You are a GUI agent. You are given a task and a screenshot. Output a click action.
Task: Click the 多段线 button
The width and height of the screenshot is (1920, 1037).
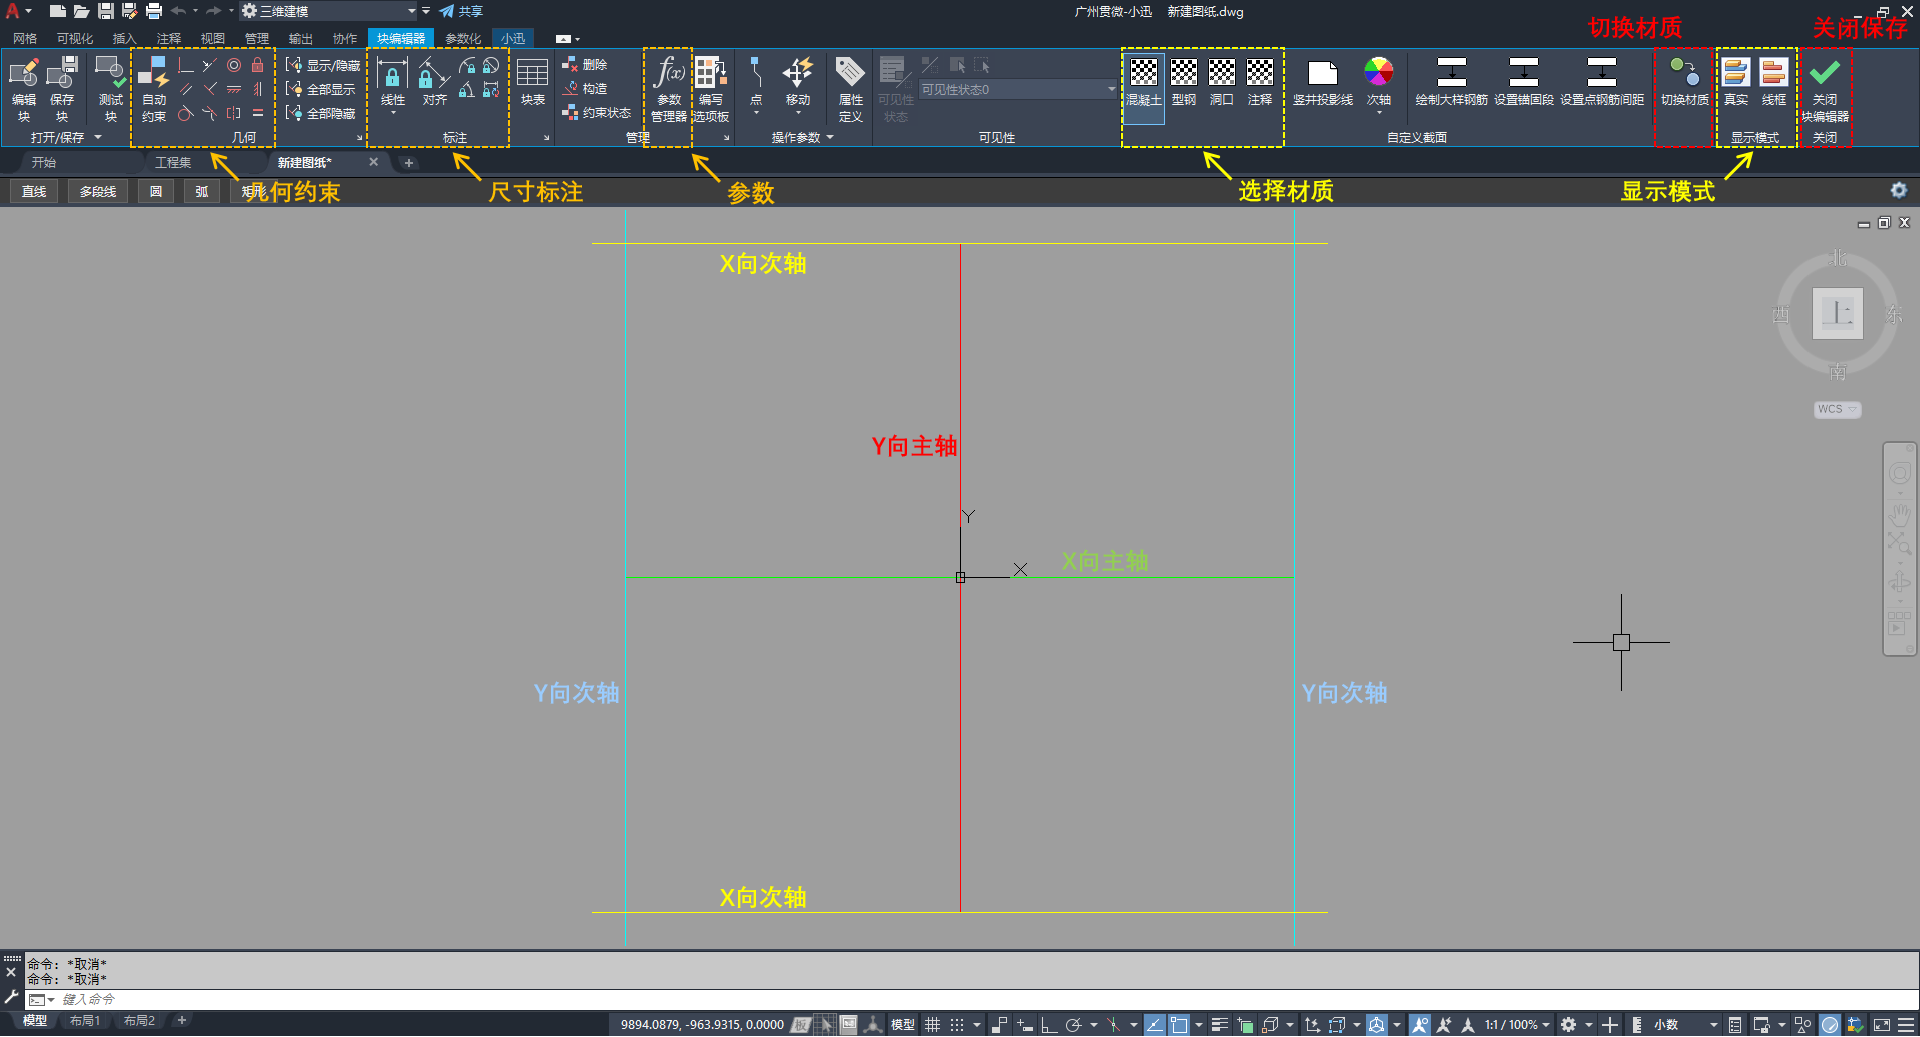pyautogui.click(x=98, y=191)
